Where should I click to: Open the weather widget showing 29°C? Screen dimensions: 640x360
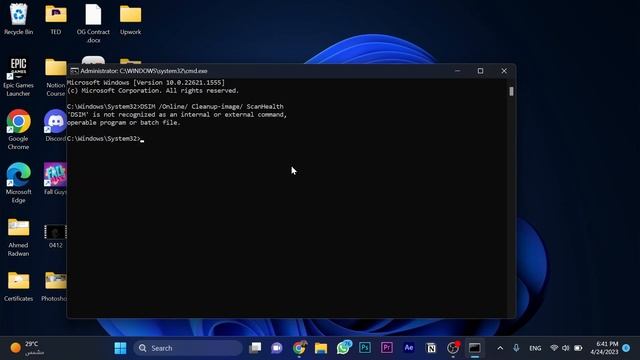tap(27, 348)
